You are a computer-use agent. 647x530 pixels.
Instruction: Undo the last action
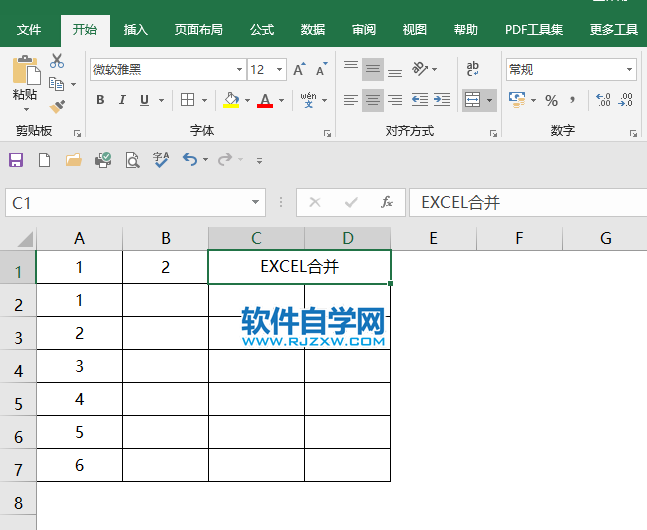point(190,159)
